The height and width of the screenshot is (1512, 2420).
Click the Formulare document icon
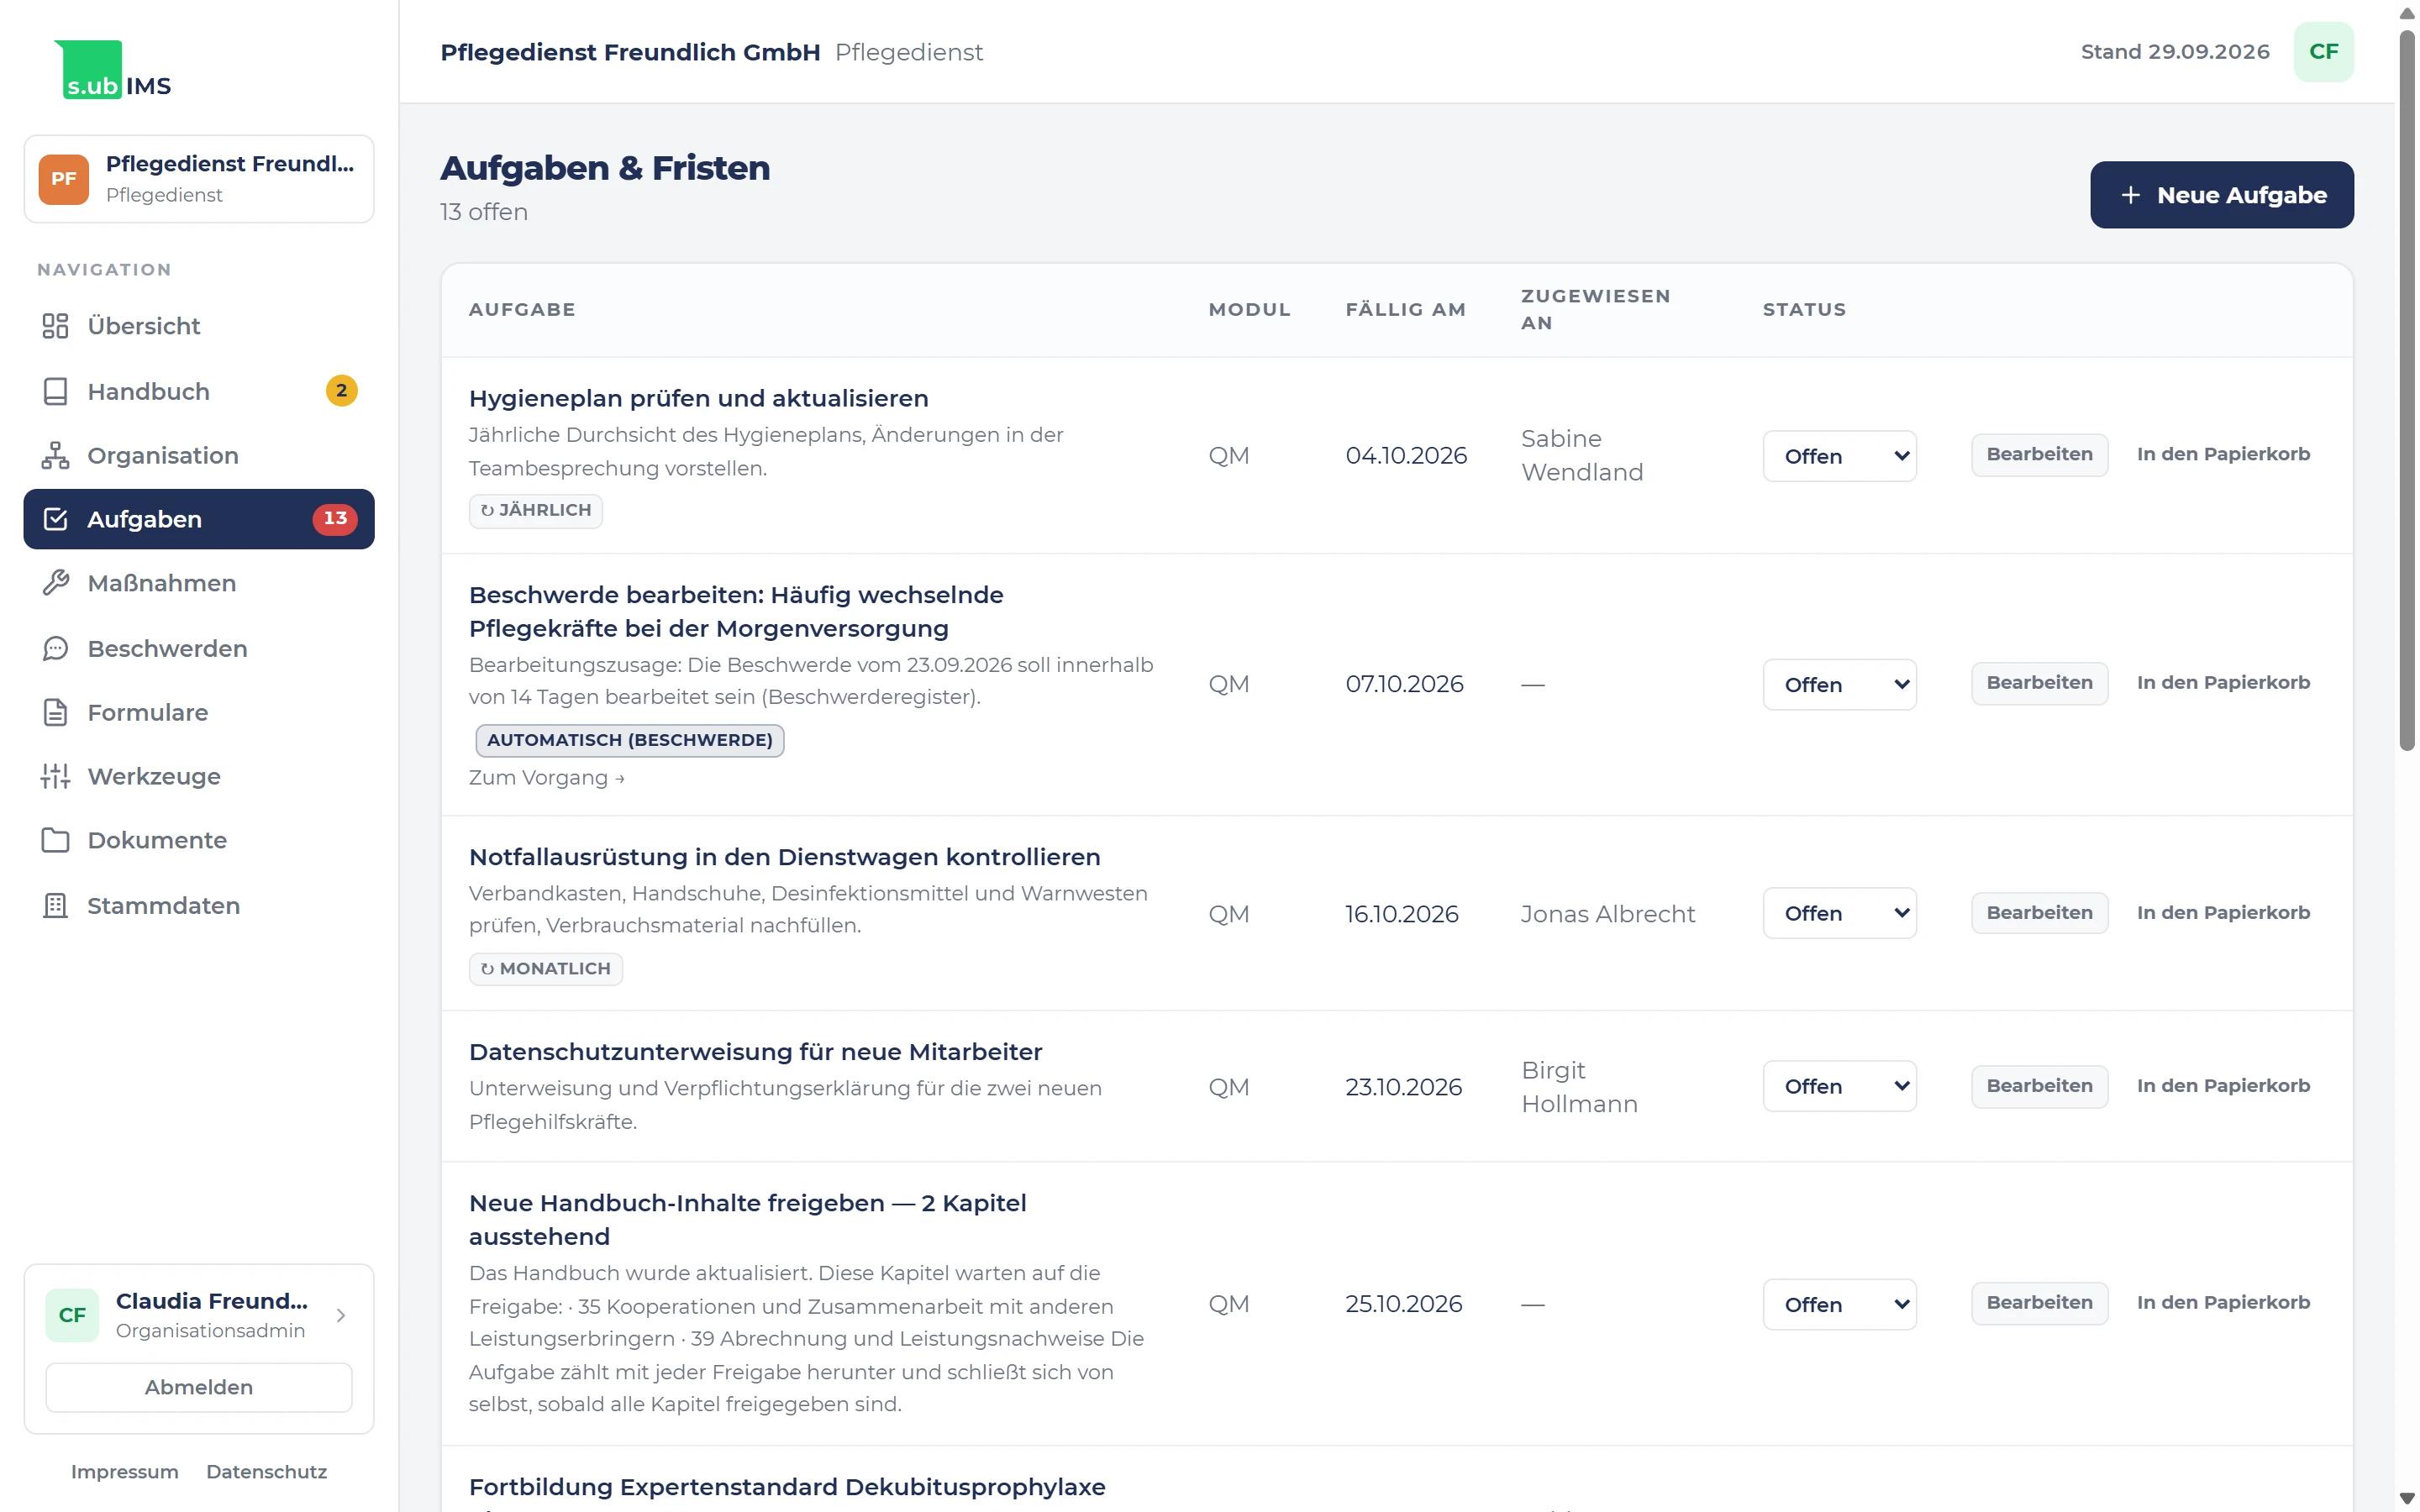(55, 712)
